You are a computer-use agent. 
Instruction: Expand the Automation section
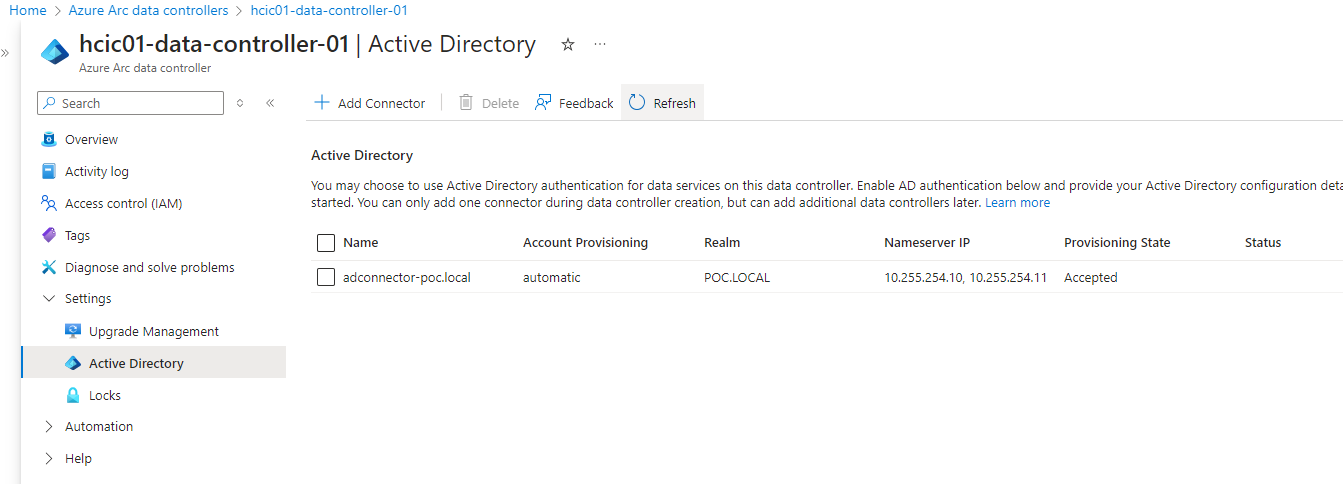pyautogui.click(x=49, y=427)
